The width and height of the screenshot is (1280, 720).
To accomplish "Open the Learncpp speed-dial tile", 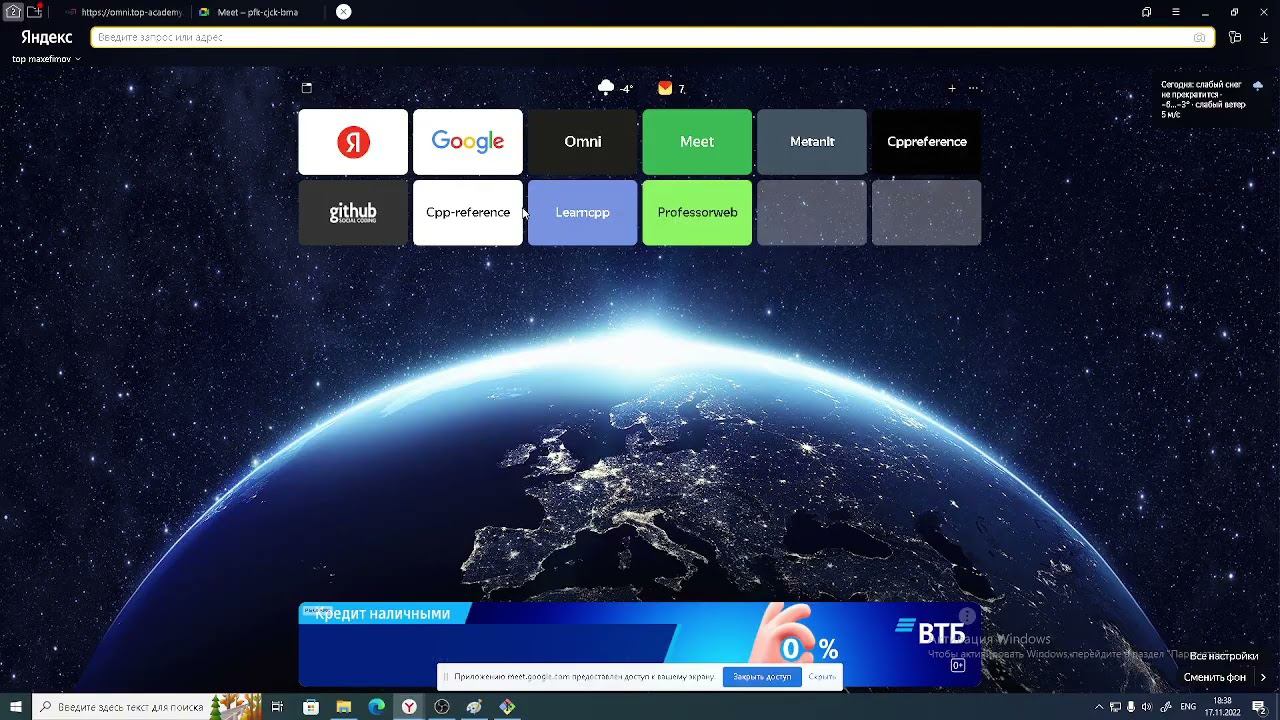I will (583, 212).
